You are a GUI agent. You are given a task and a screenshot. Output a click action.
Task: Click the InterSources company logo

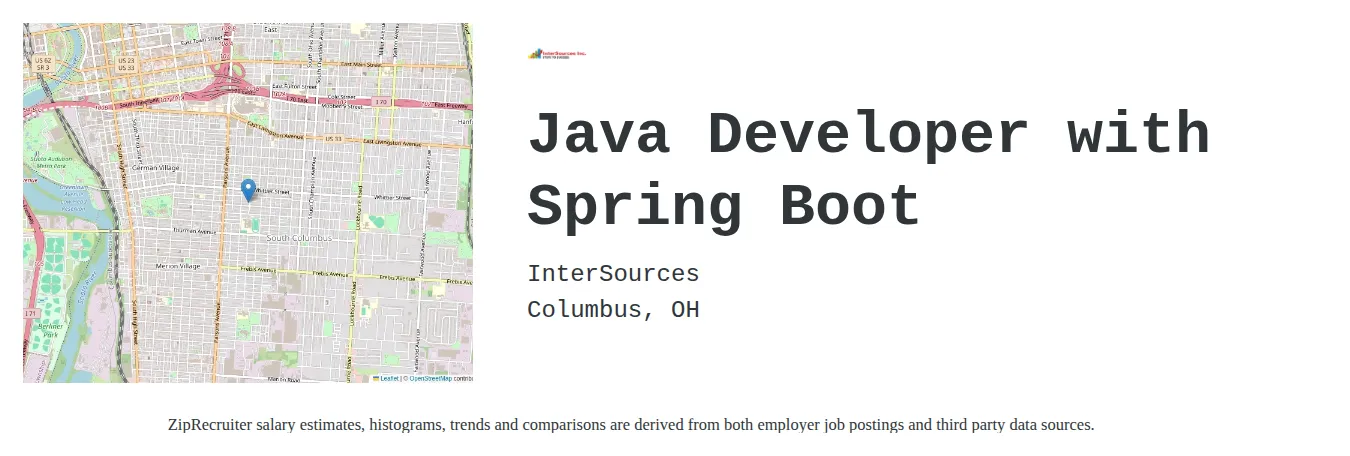[x=557, y=54]
